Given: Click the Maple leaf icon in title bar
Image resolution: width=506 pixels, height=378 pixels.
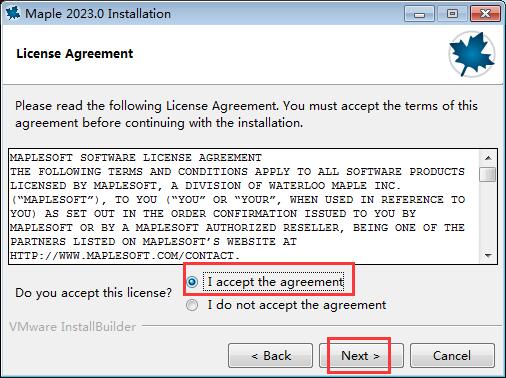Looking at the screenshot, I should (x=13, y=13).
